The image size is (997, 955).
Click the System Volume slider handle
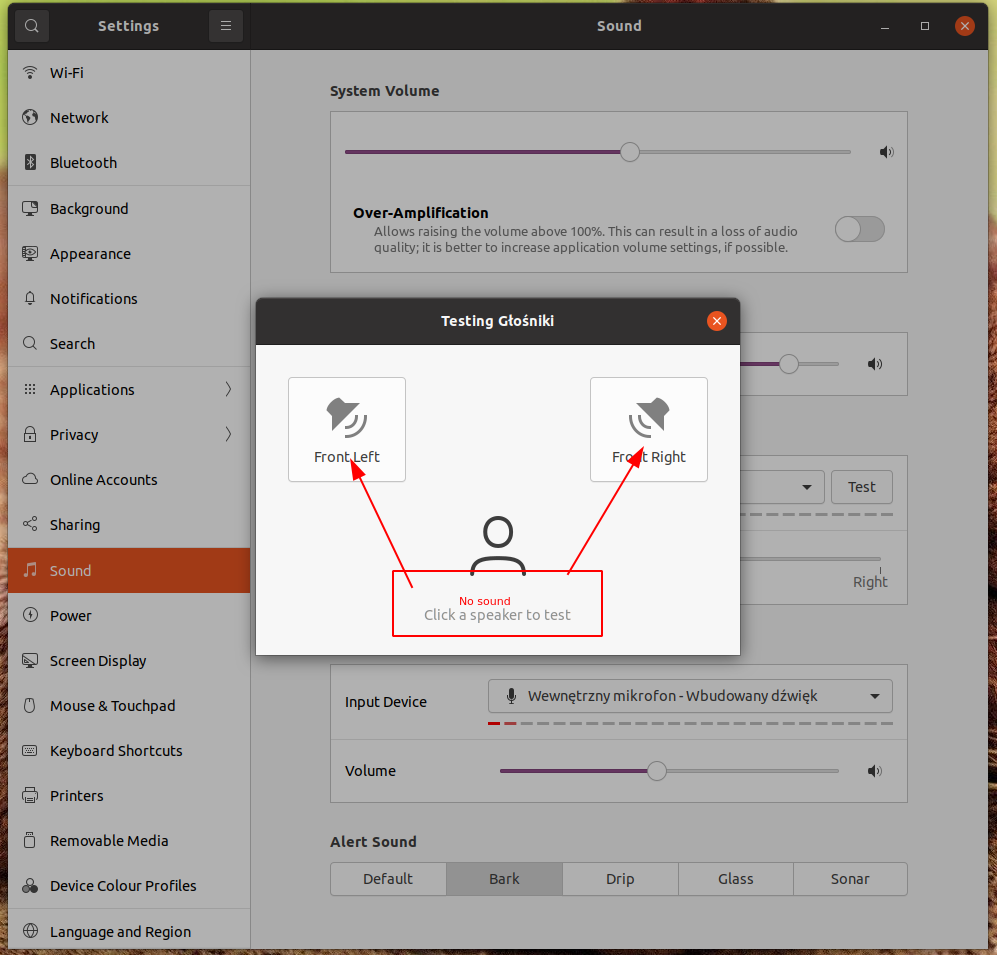click(629, 152)
